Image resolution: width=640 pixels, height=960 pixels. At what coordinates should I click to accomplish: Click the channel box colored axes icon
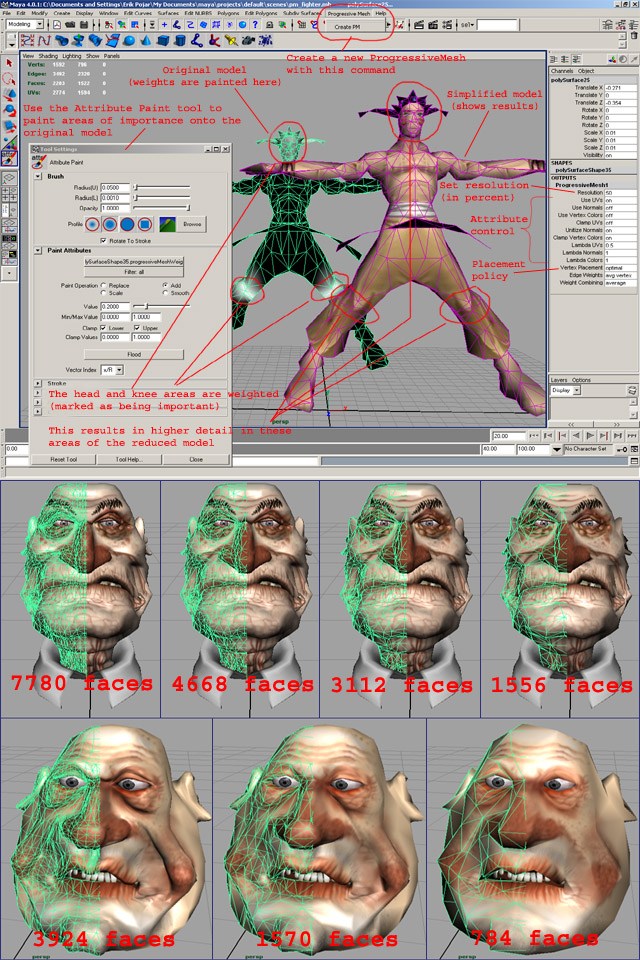(x=612, y=59)
